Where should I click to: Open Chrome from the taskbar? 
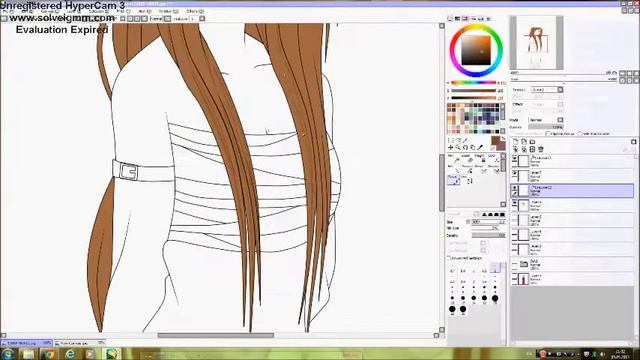(49, 353)
